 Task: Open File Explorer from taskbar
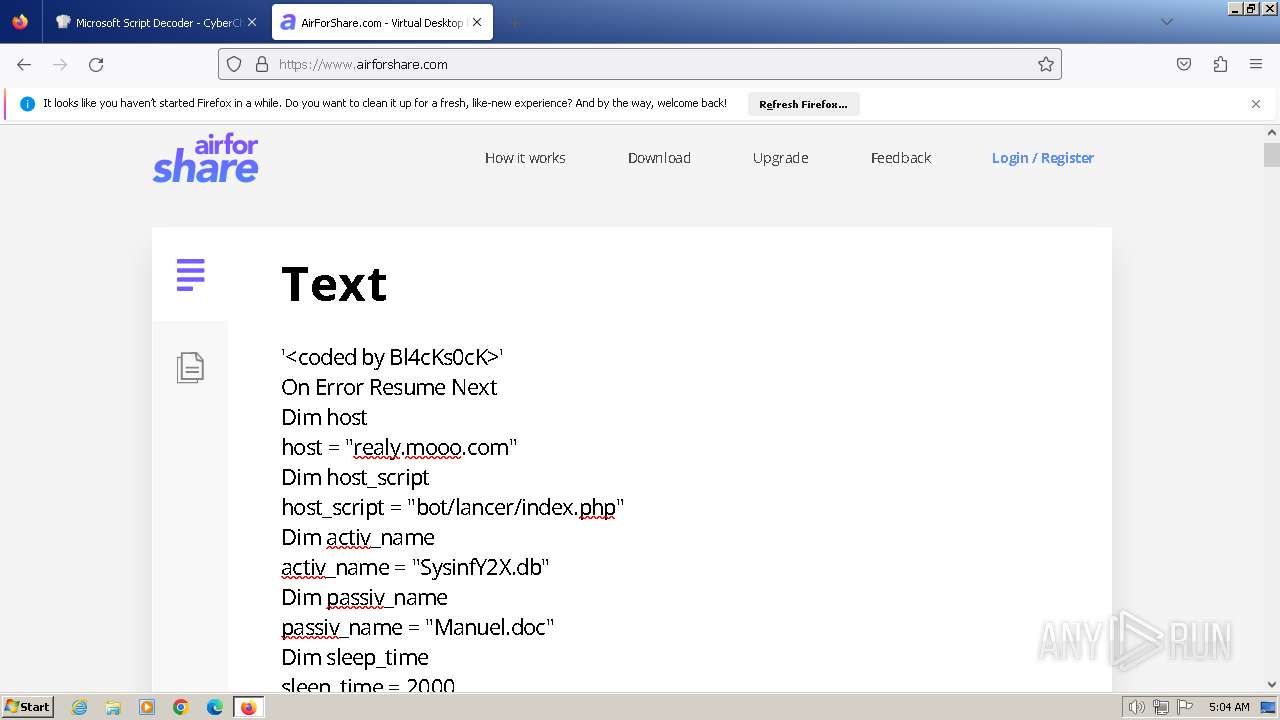(113, 707)
